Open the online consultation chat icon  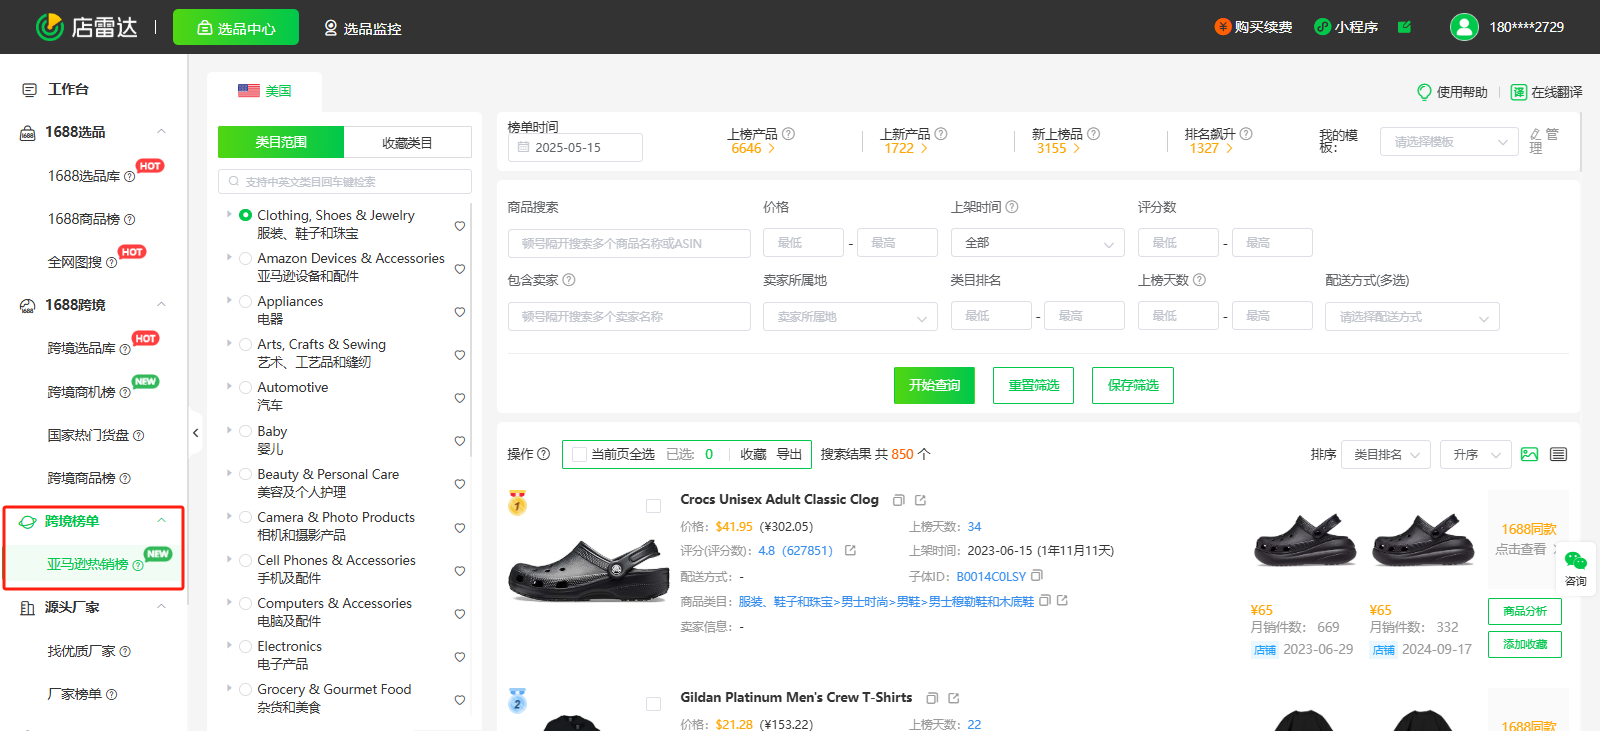tap(1575, 566)
